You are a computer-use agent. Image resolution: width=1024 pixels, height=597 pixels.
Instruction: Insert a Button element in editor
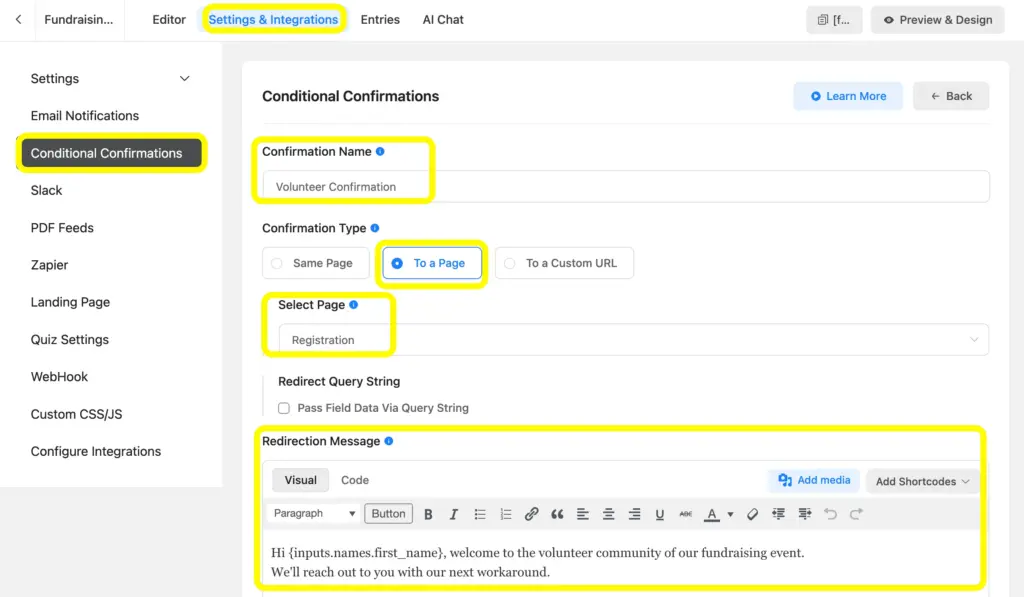tap(389, 513)
